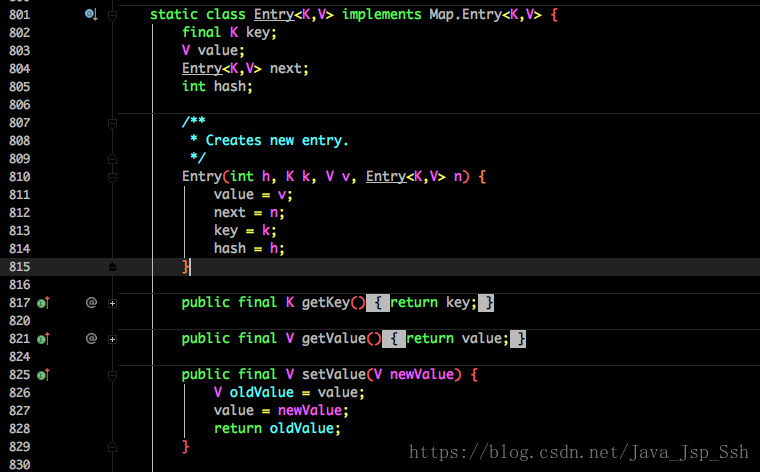Click the 'newValue' parameter on line 825
This screenshot has height=472, width=760.
422,374
